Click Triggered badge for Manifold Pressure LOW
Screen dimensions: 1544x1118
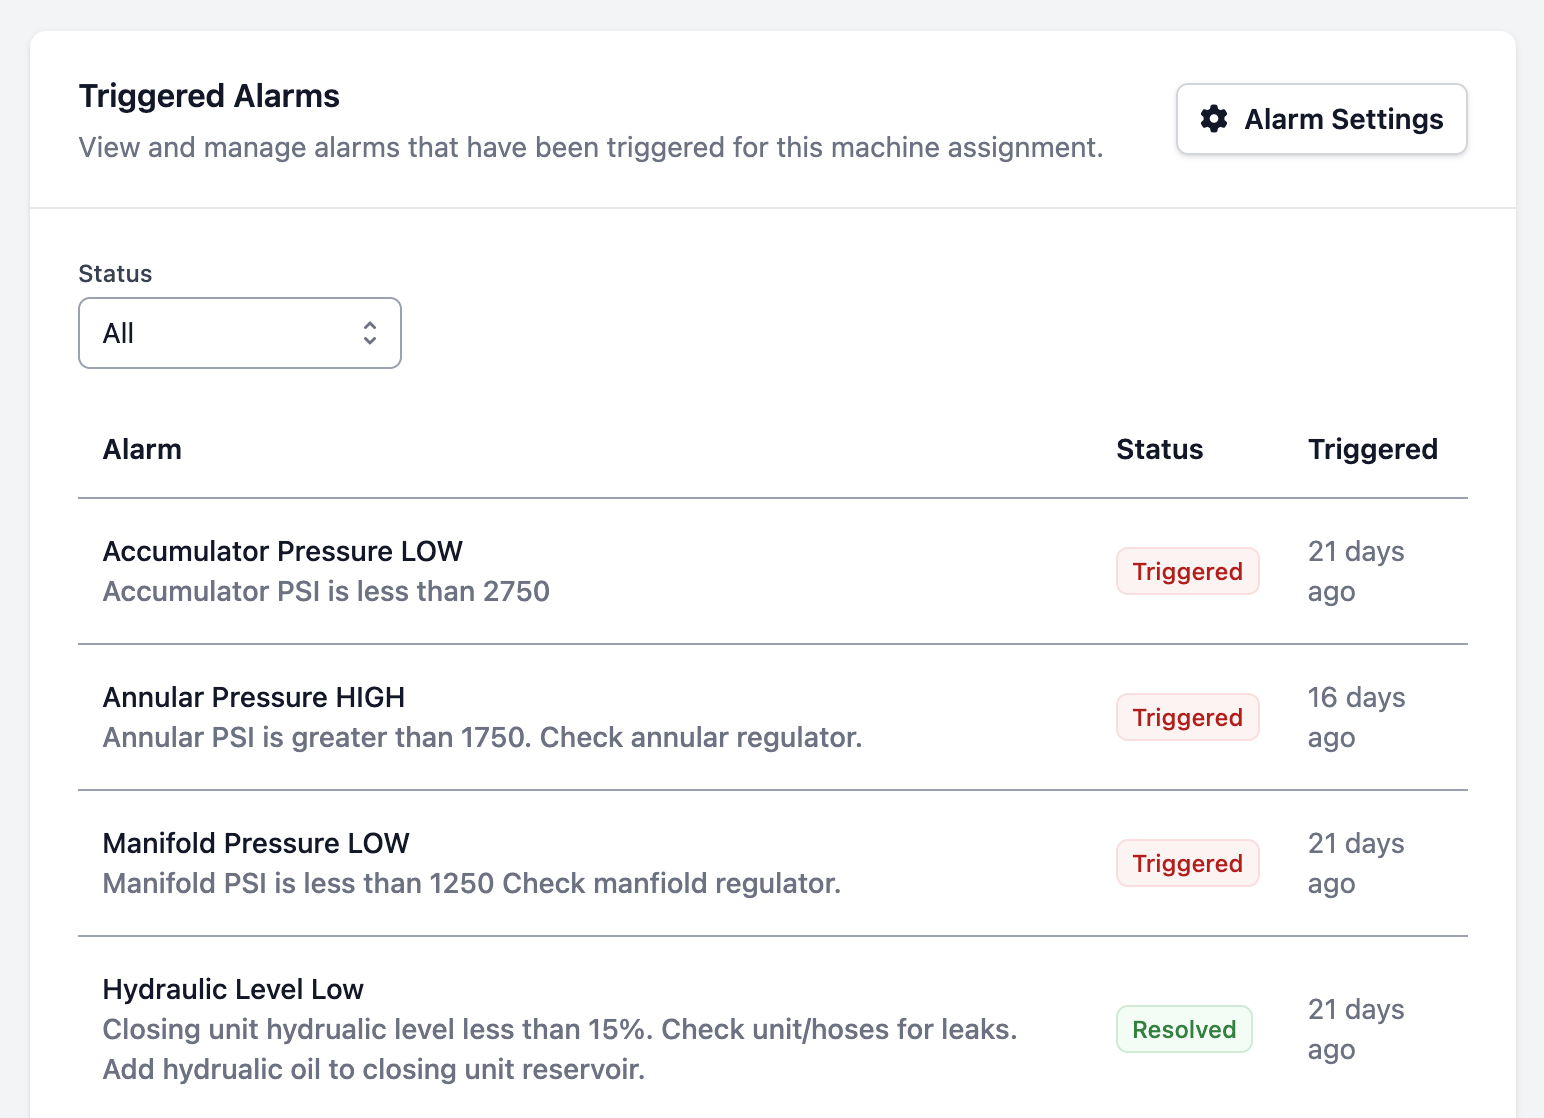click(1187, 863)
